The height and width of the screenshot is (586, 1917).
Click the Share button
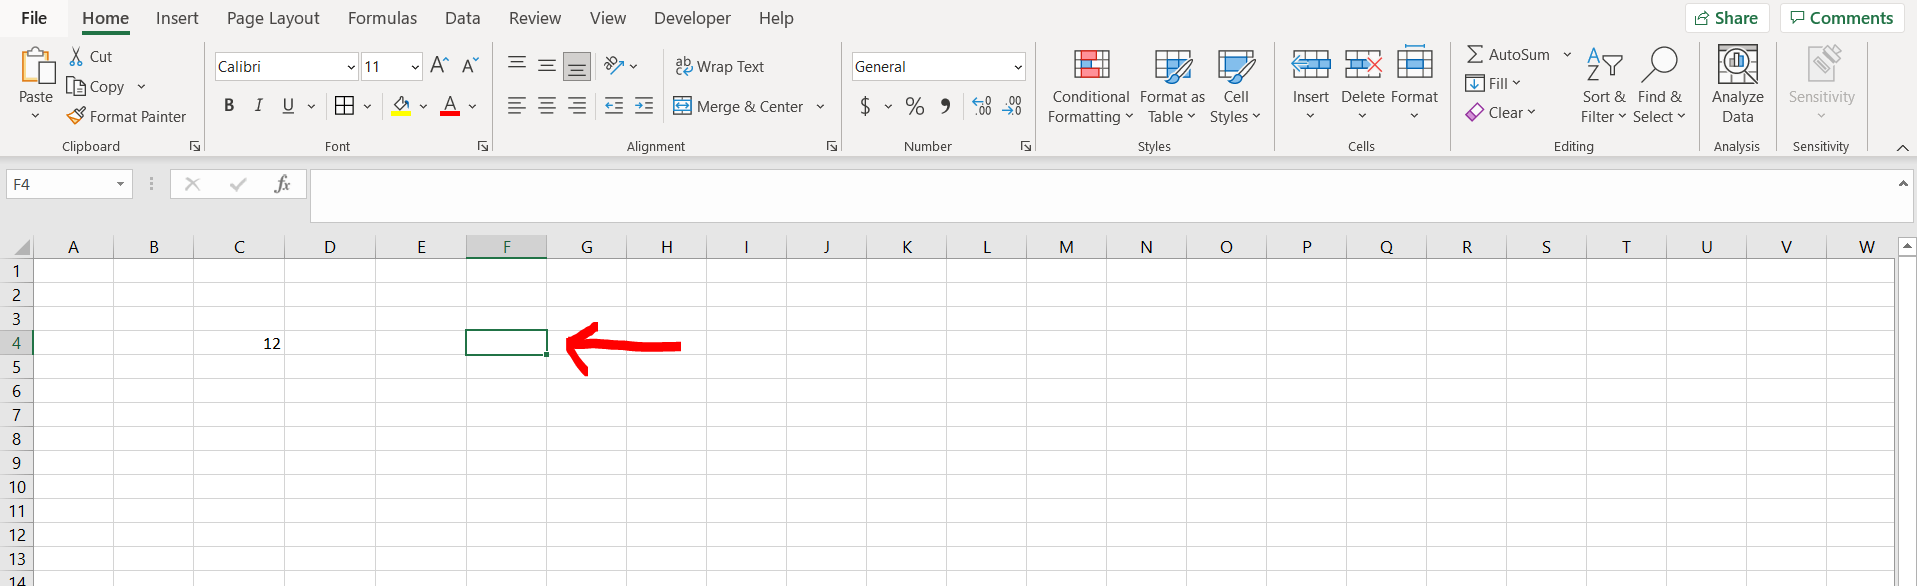(1727, 18)
